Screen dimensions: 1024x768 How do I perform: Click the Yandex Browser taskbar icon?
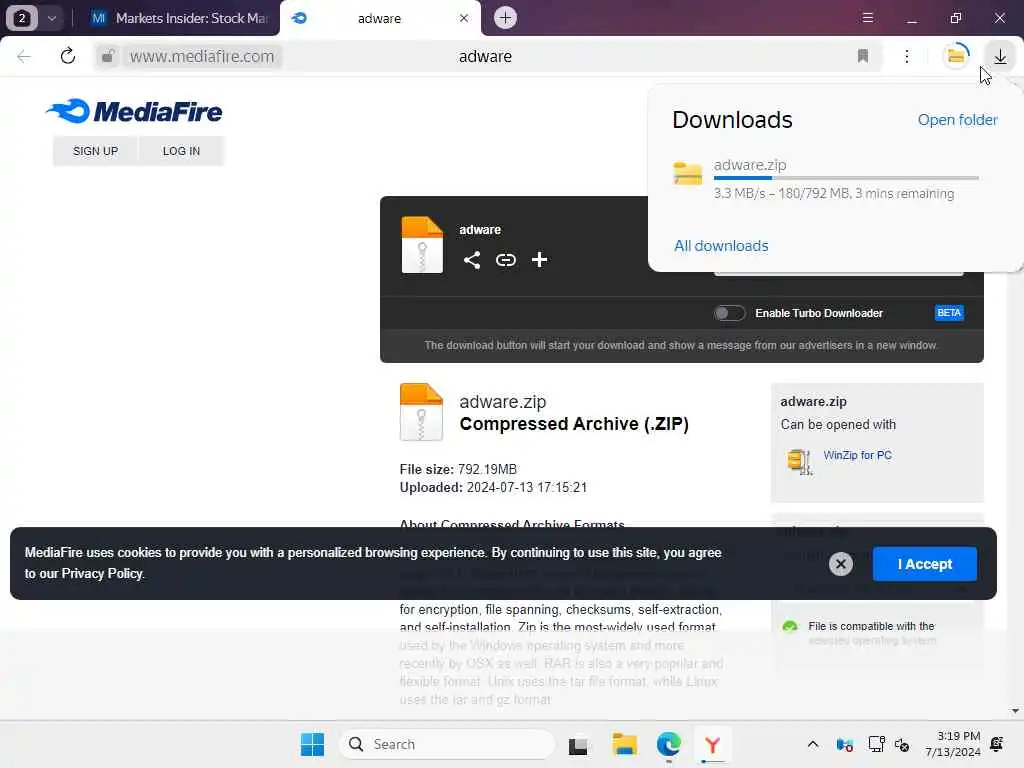pyautogui.click(x=712, y=744)
